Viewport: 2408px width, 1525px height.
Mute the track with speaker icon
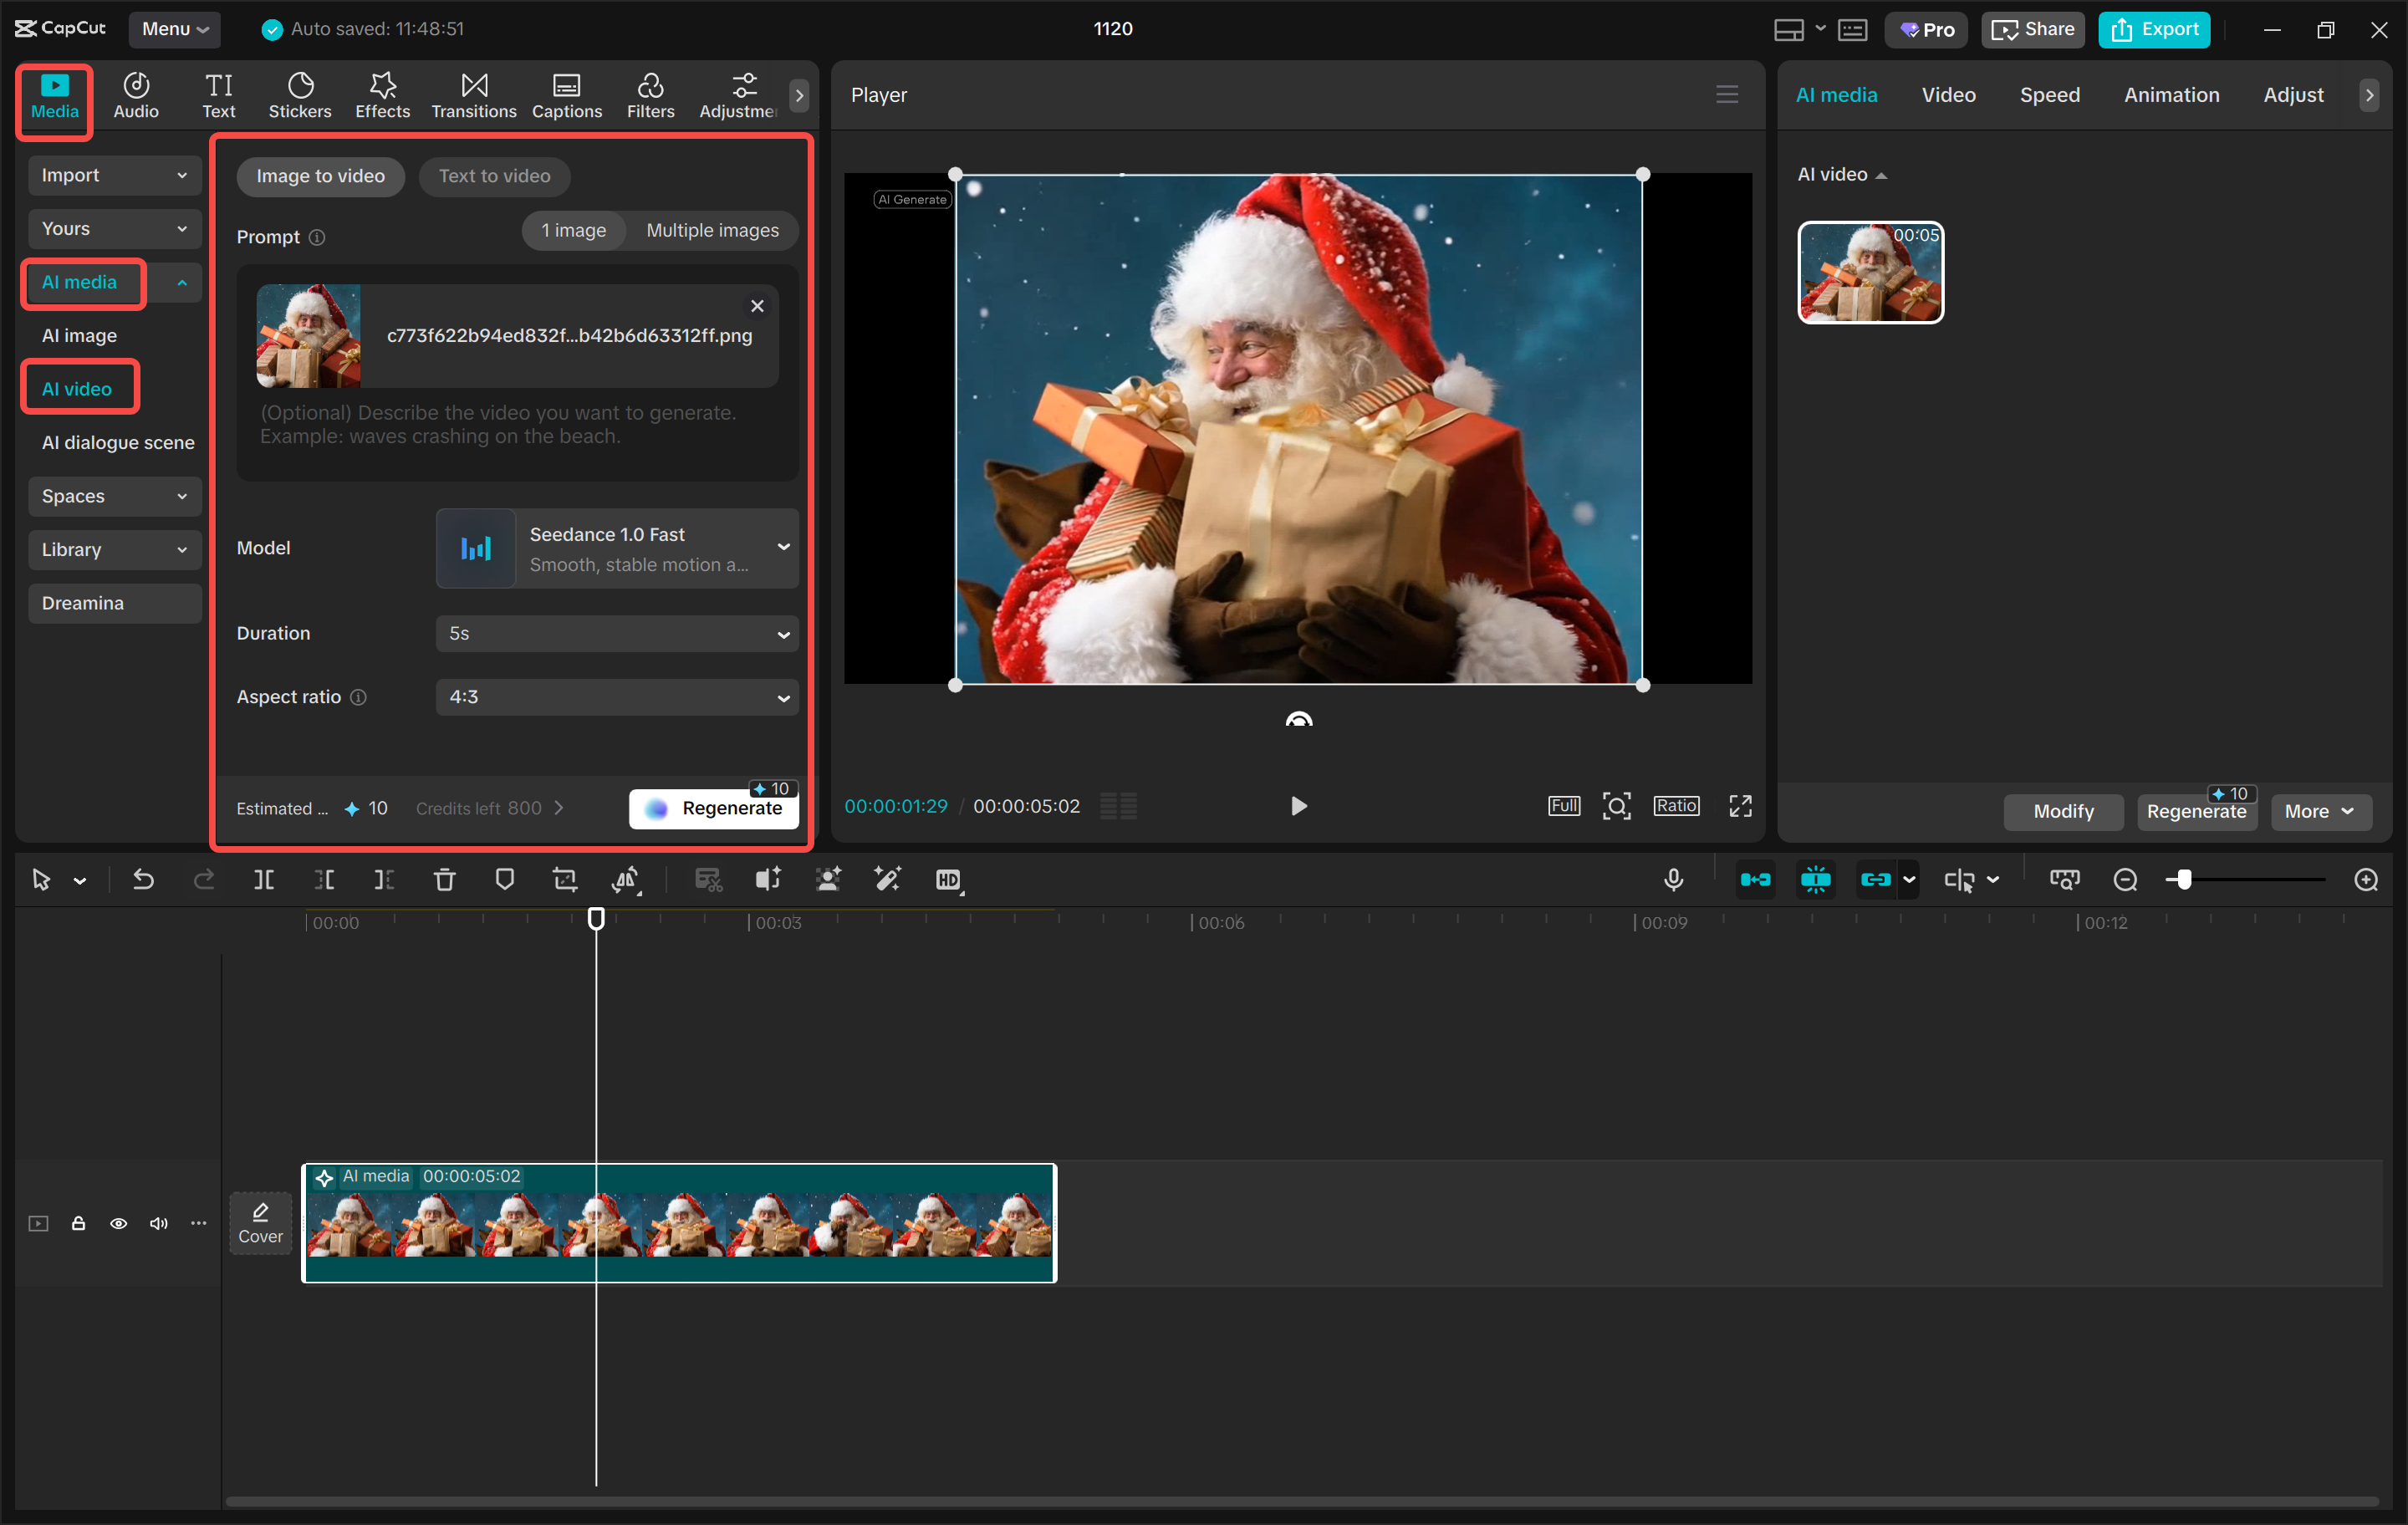point(158,1223)
